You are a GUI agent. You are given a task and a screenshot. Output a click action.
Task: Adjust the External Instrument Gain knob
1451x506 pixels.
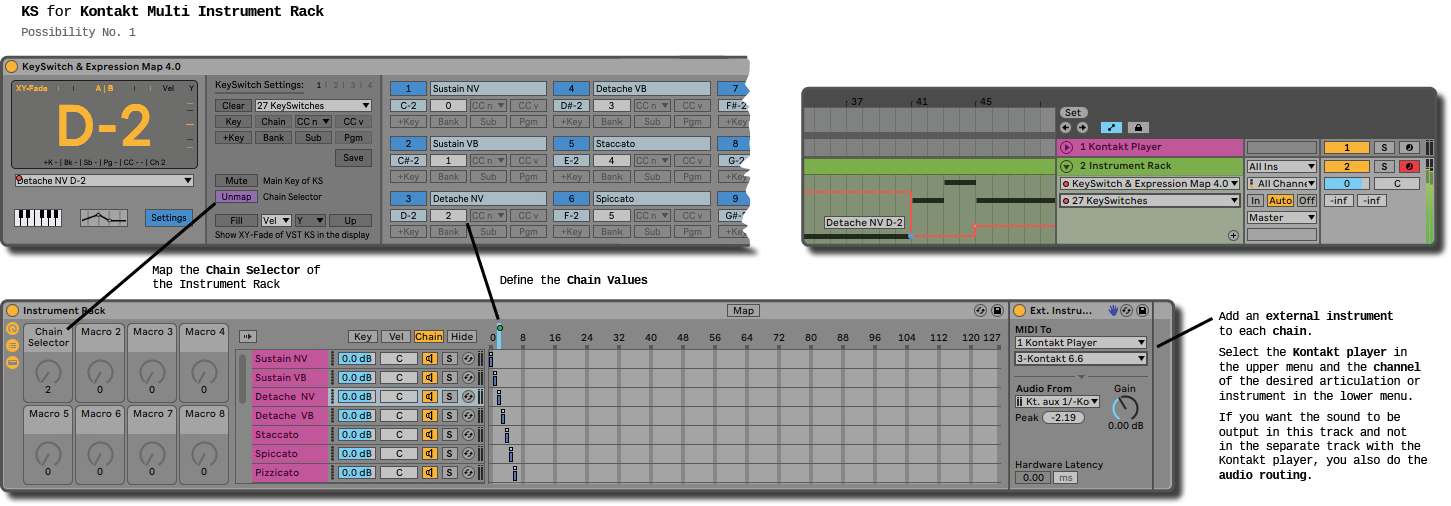pyautogui.click(x=1125, y=408)
